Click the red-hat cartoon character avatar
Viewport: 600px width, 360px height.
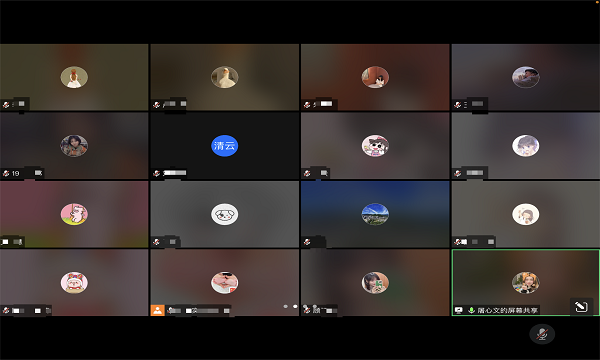[74, 283]
